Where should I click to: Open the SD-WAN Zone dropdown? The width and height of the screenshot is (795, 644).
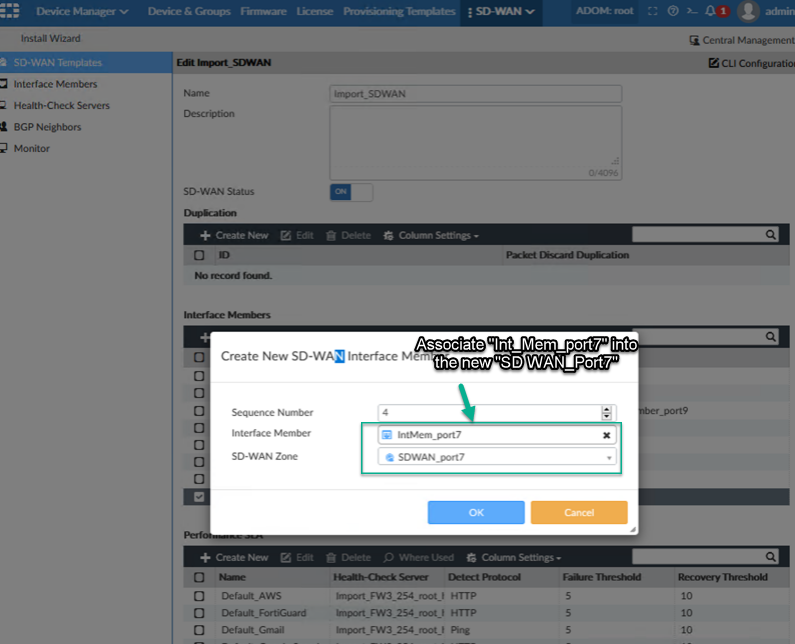tap(497, 457)
